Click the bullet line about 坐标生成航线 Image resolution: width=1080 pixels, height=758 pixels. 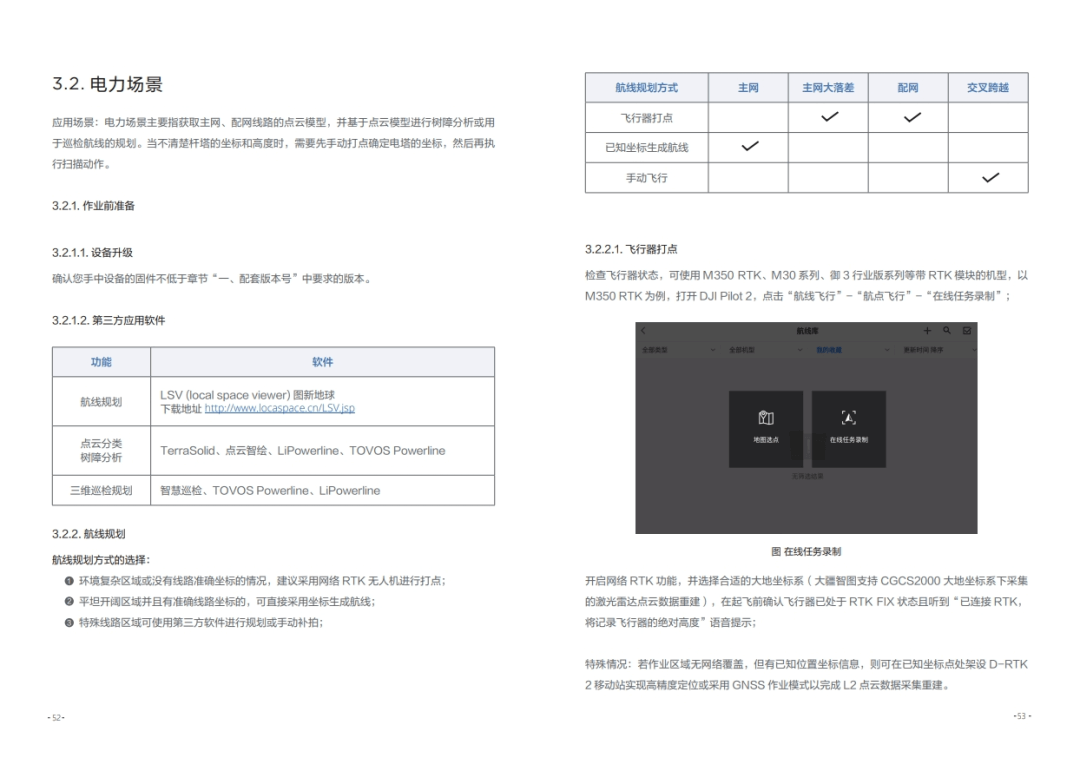click(x=220, y=602)
